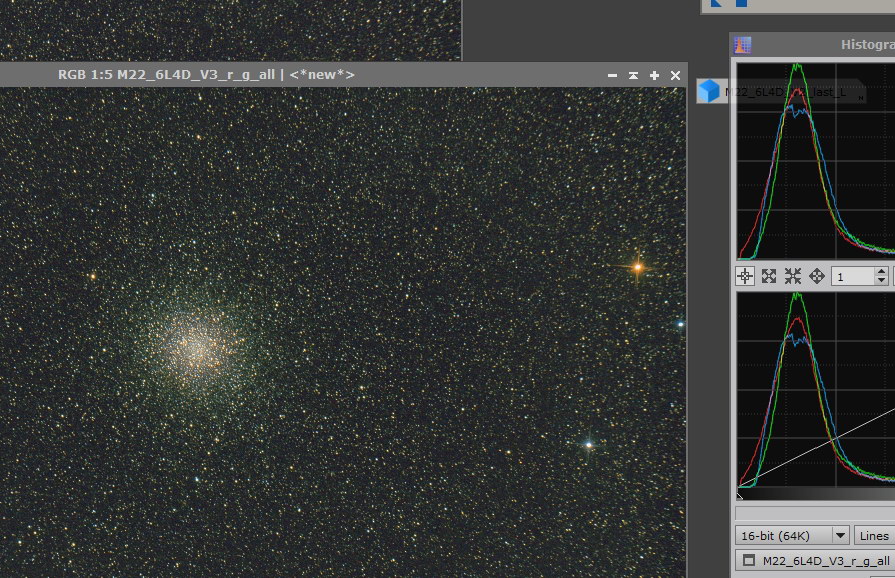Open the Lines graph style dropdown
Image resolution: width=895 pixels, height=578 pixels.
point(874,536)
